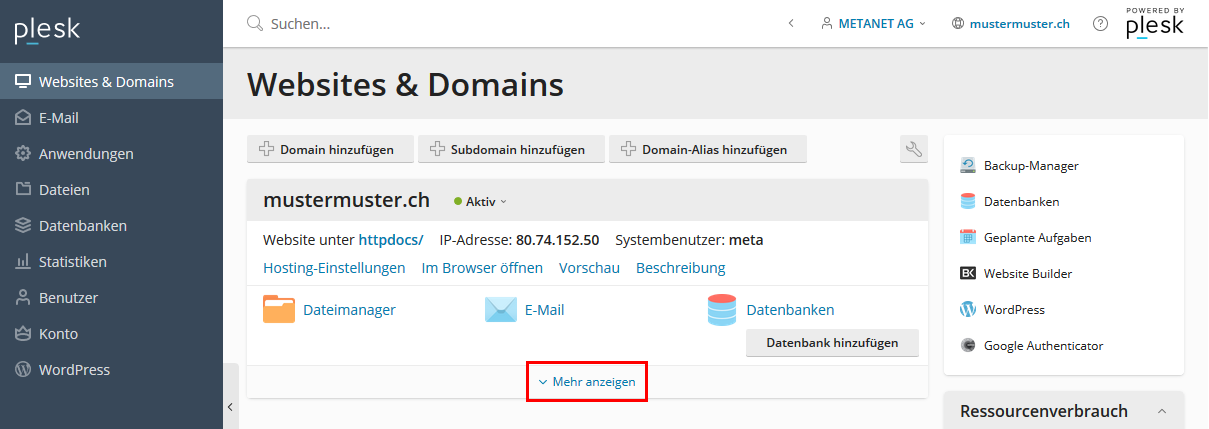Click the Plesk logo in sidebar
This screenshot has height=429, width=1209.
47,30
